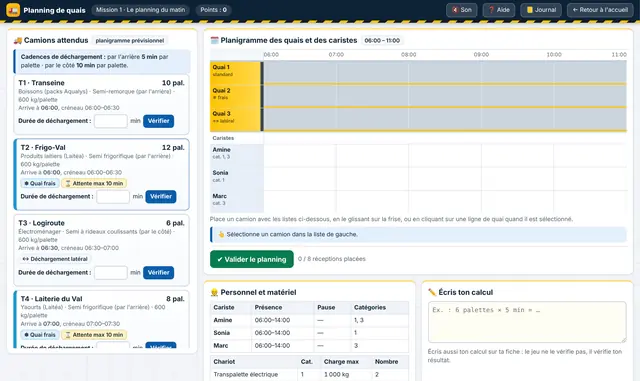Screen dimensions: 640x381
Task: Click the Cadences de déchargement info box
Action: pos(102,61)
